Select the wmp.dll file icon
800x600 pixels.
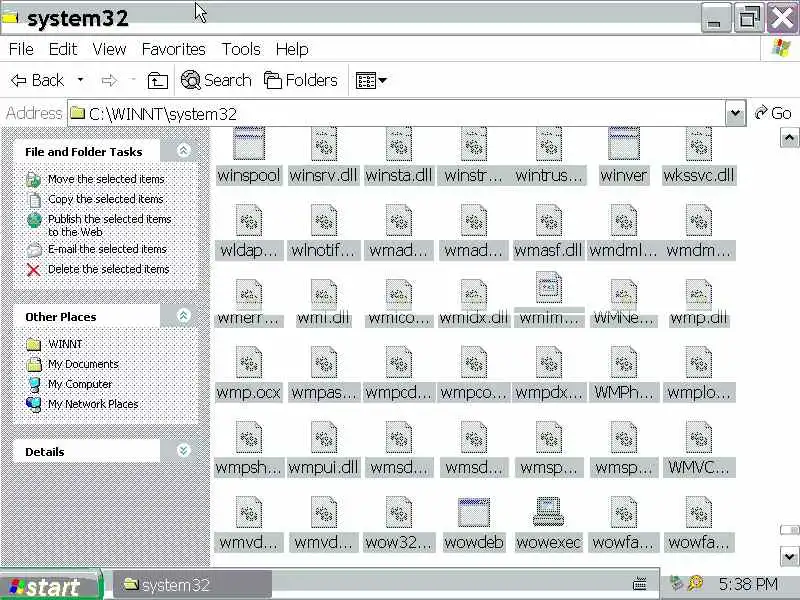click(698, 294)
